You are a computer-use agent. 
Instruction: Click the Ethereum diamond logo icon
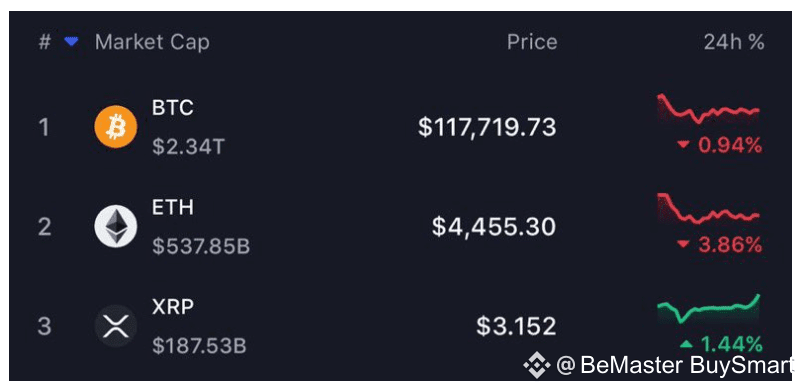116,226
